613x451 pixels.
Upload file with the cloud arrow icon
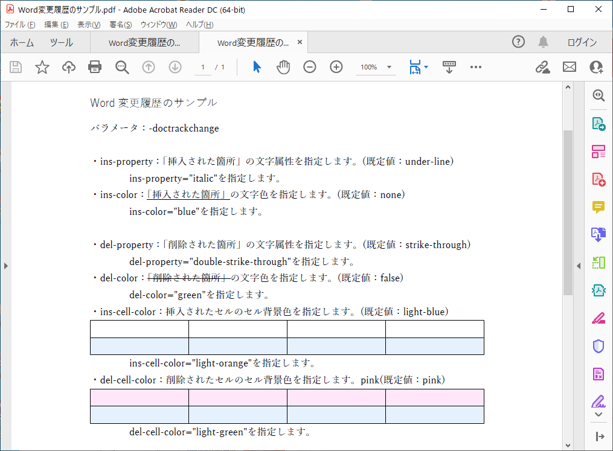69,67
